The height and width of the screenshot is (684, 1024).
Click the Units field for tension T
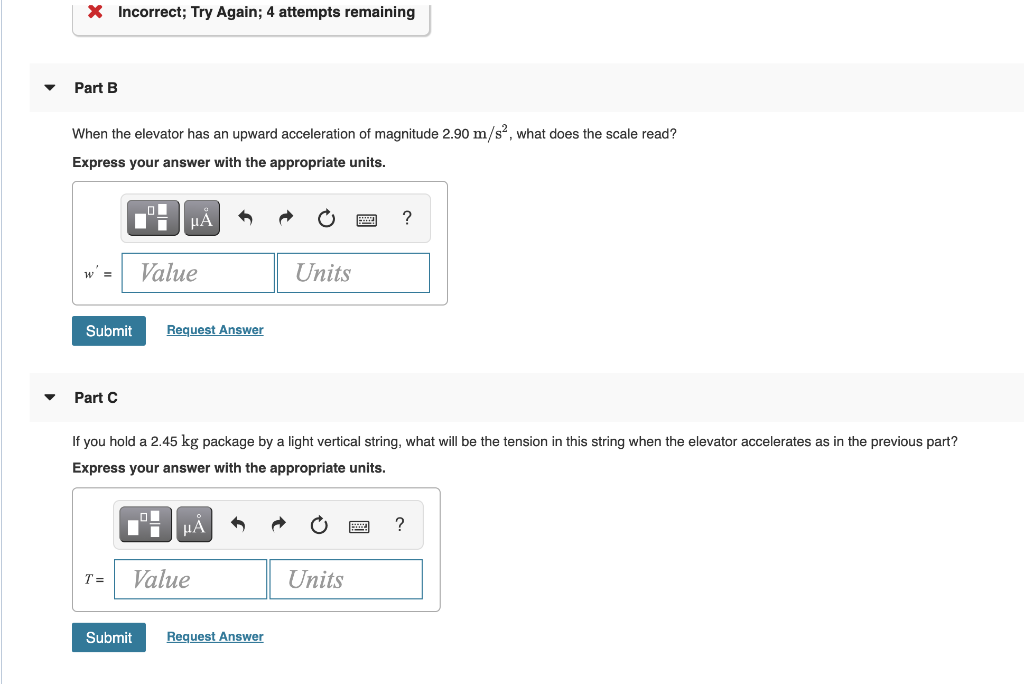coord(345,578)
